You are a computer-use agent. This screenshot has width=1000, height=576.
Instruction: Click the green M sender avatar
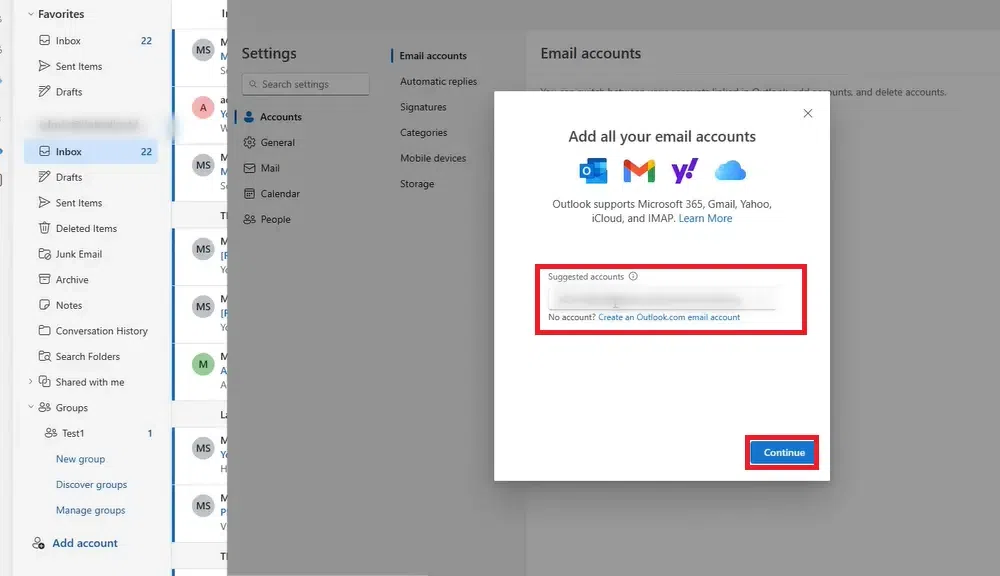tap(203, 364)
